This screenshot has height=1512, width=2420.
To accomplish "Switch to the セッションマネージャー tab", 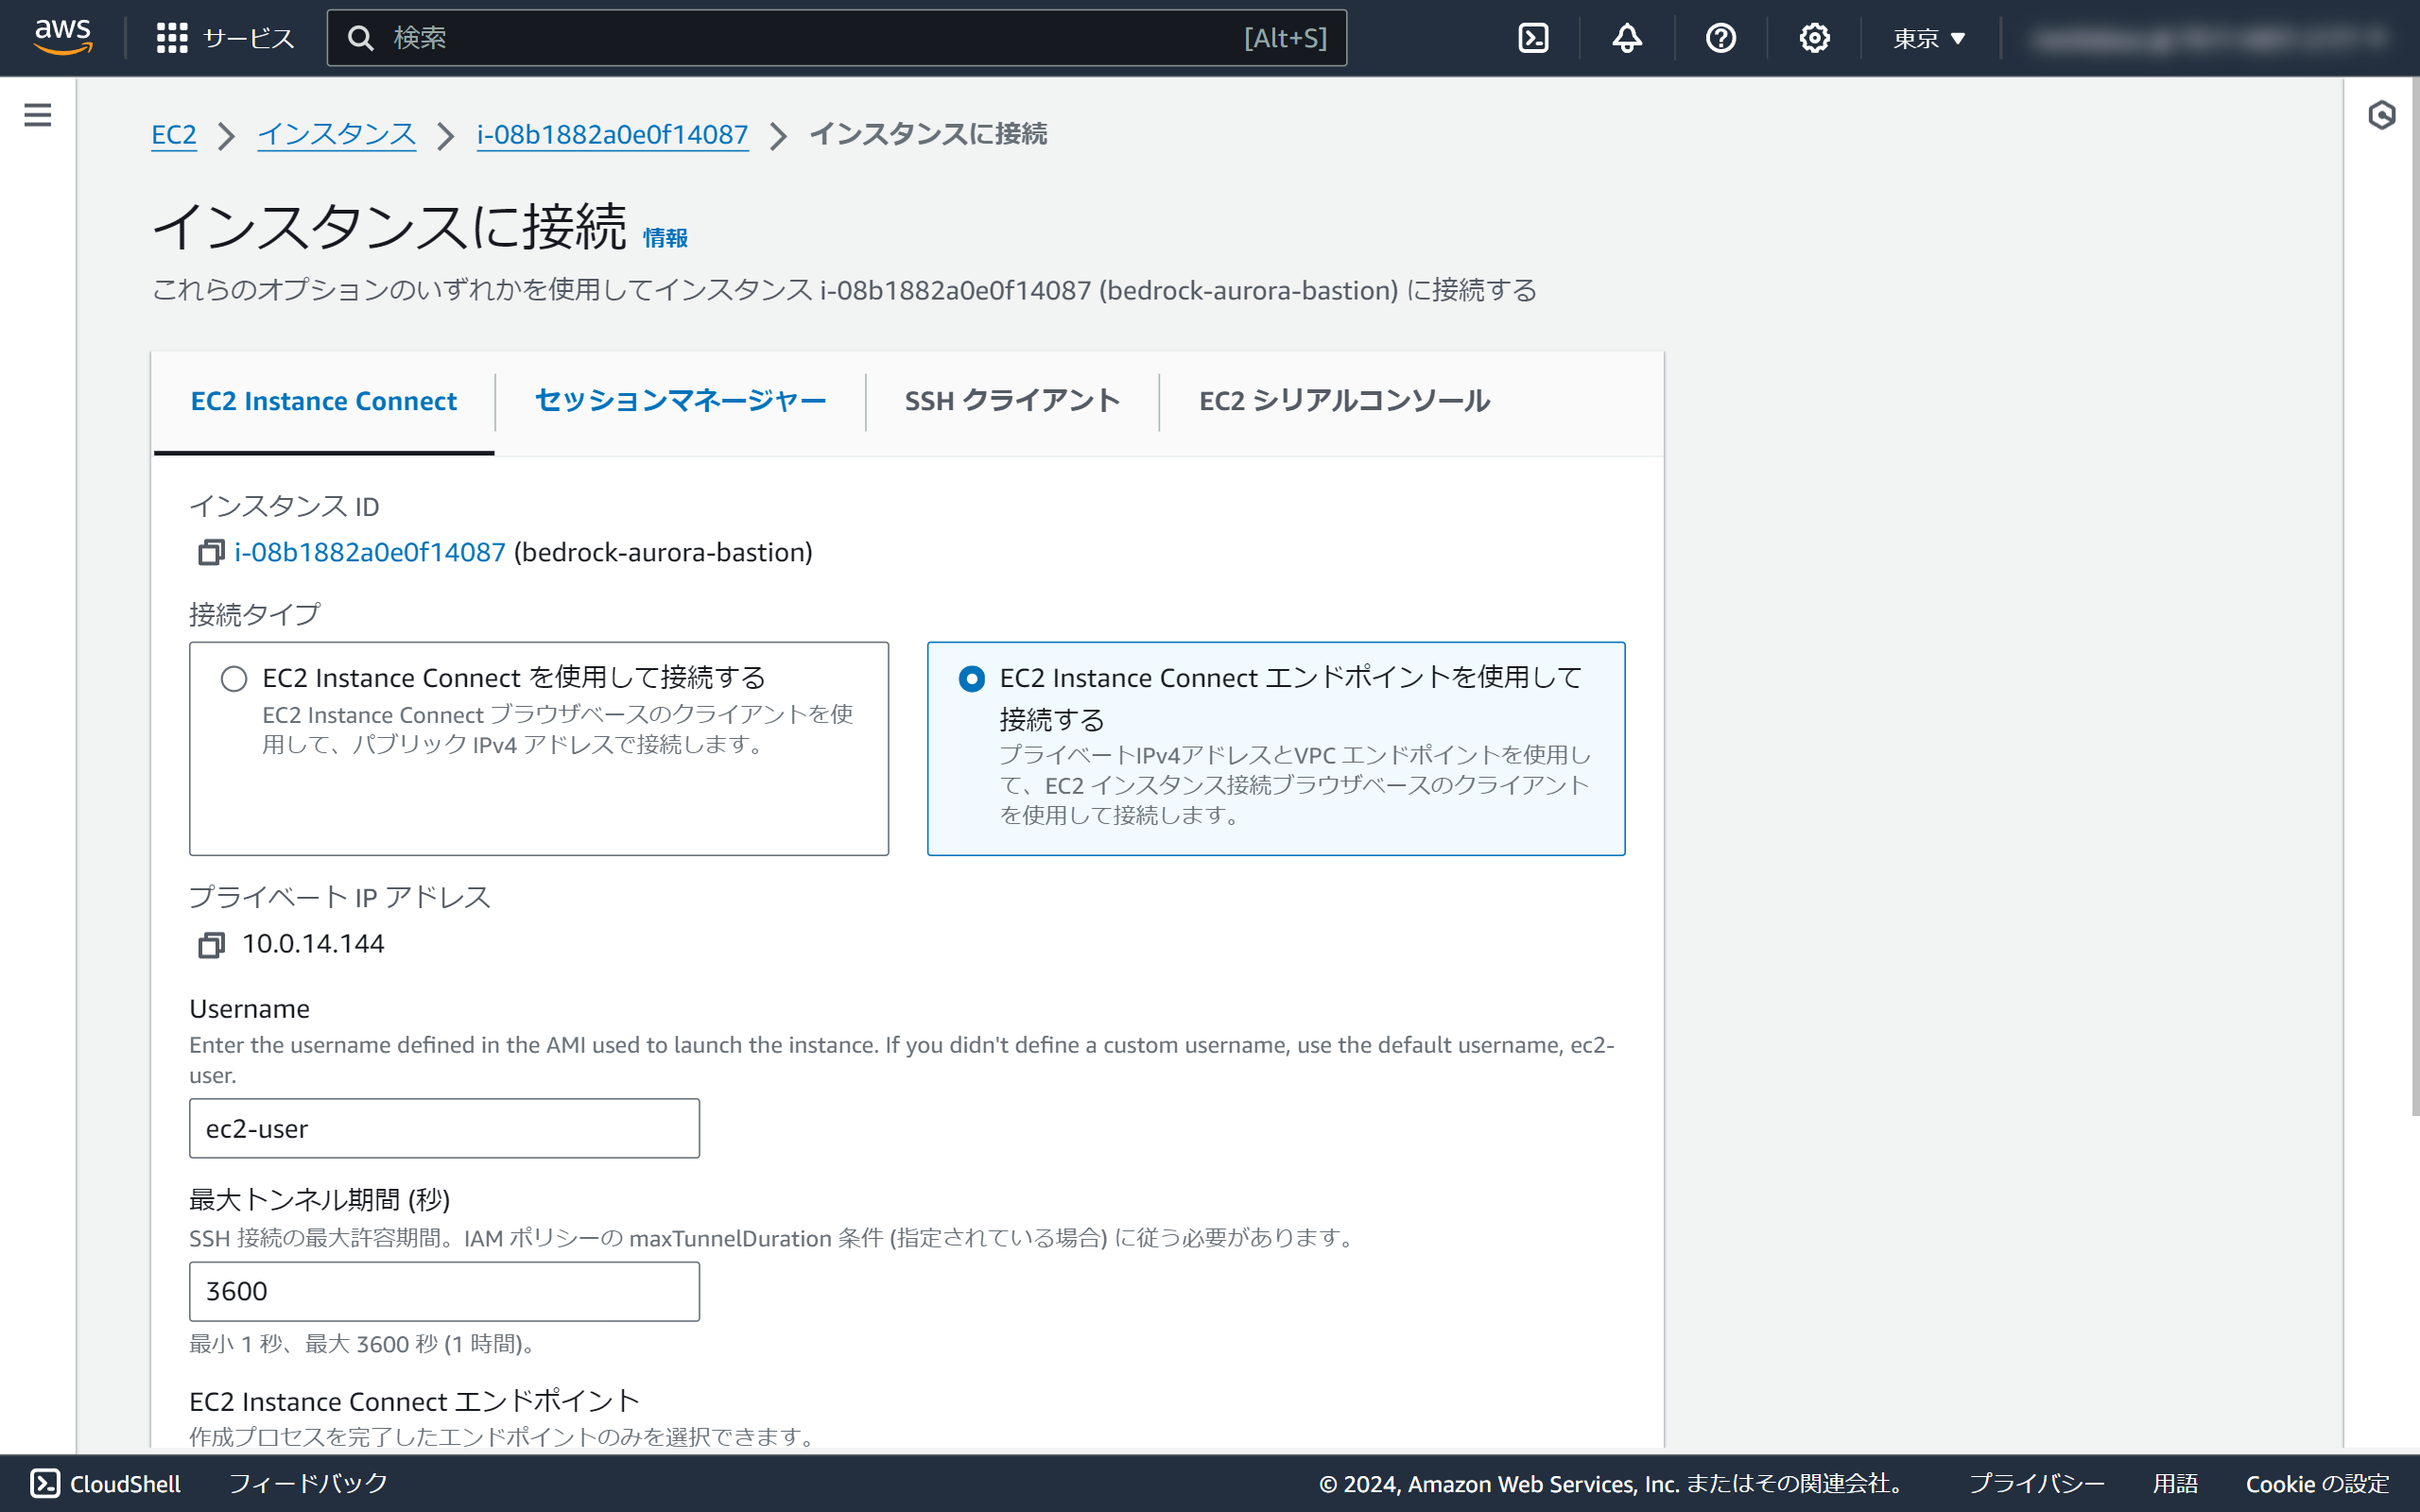I will pyautogui.click(x=680, y=401).
